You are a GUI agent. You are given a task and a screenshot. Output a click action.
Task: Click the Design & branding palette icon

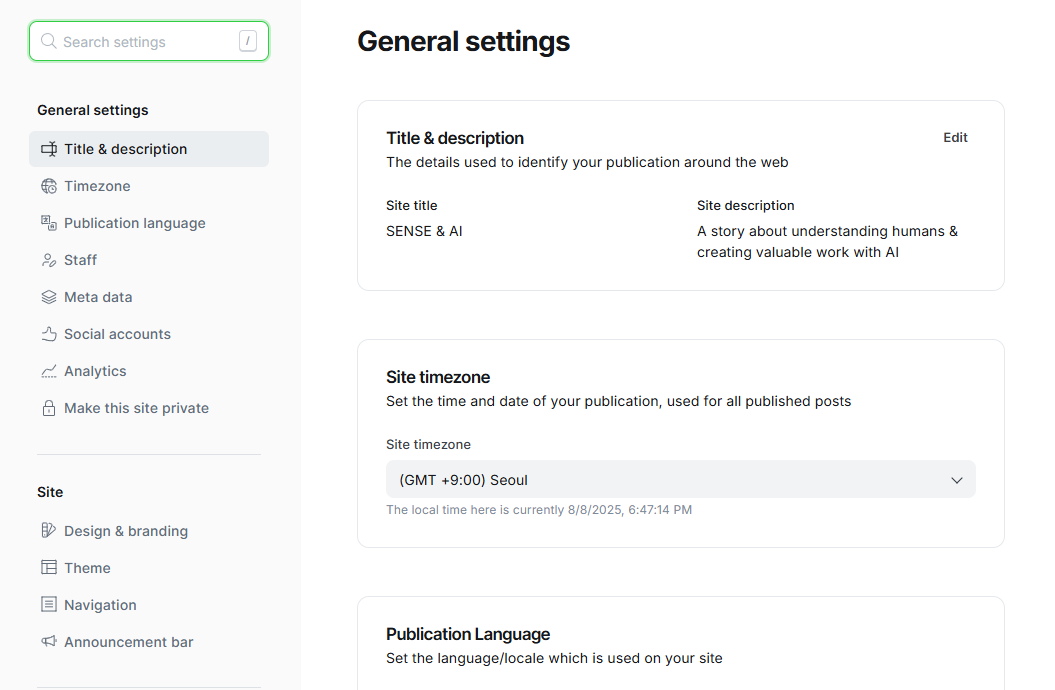[x=48, y=531]
